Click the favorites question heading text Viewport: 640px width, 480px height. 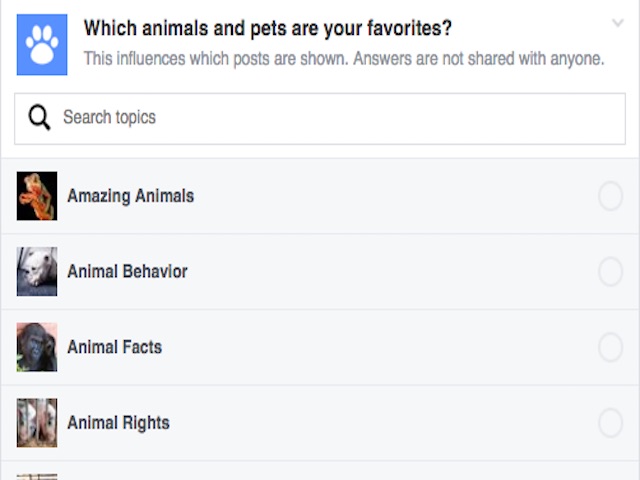point(268,28)
